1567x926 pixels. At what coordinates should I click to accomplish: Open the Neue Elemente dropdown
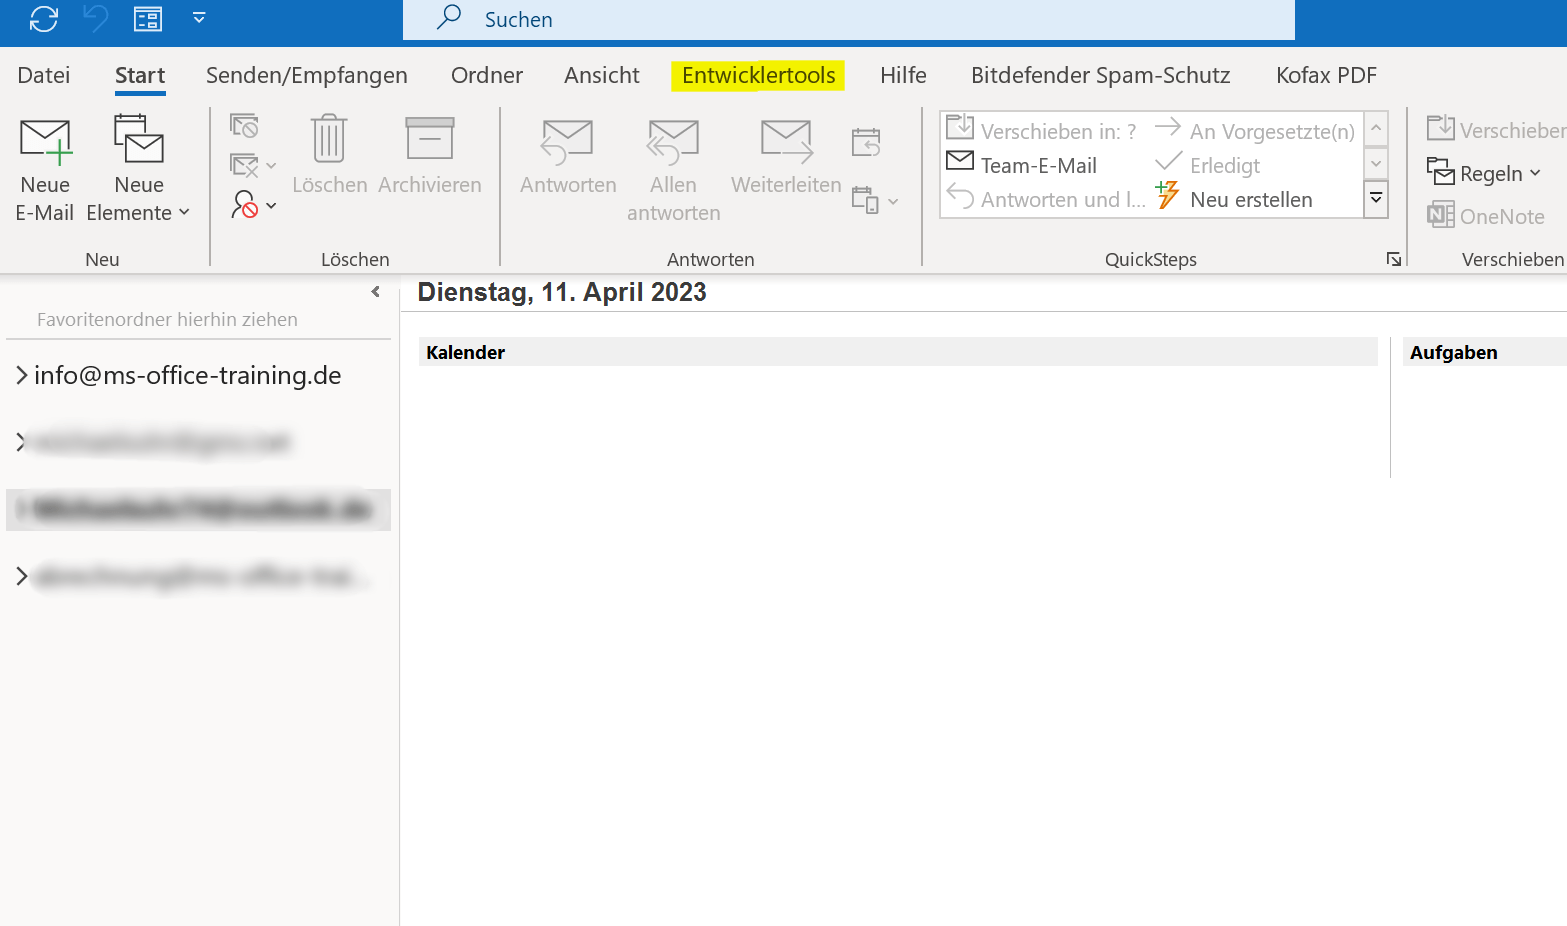(138, 169)
